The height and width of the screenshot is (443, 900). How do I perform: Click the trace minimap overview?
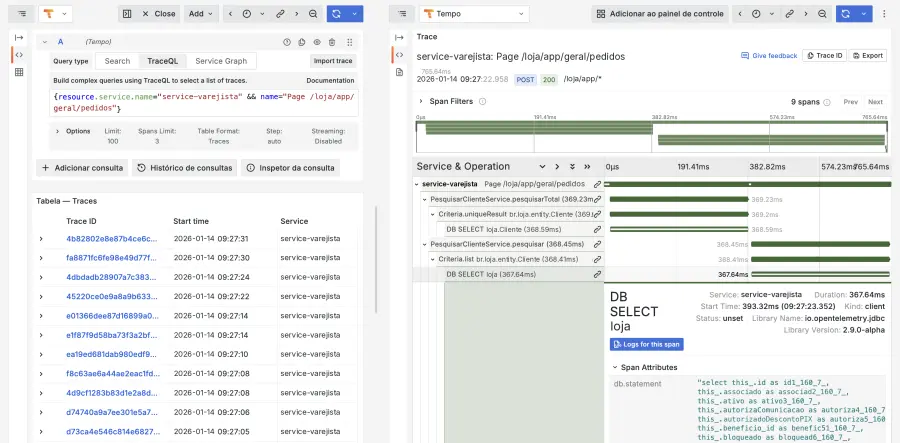tap(651, 137)
